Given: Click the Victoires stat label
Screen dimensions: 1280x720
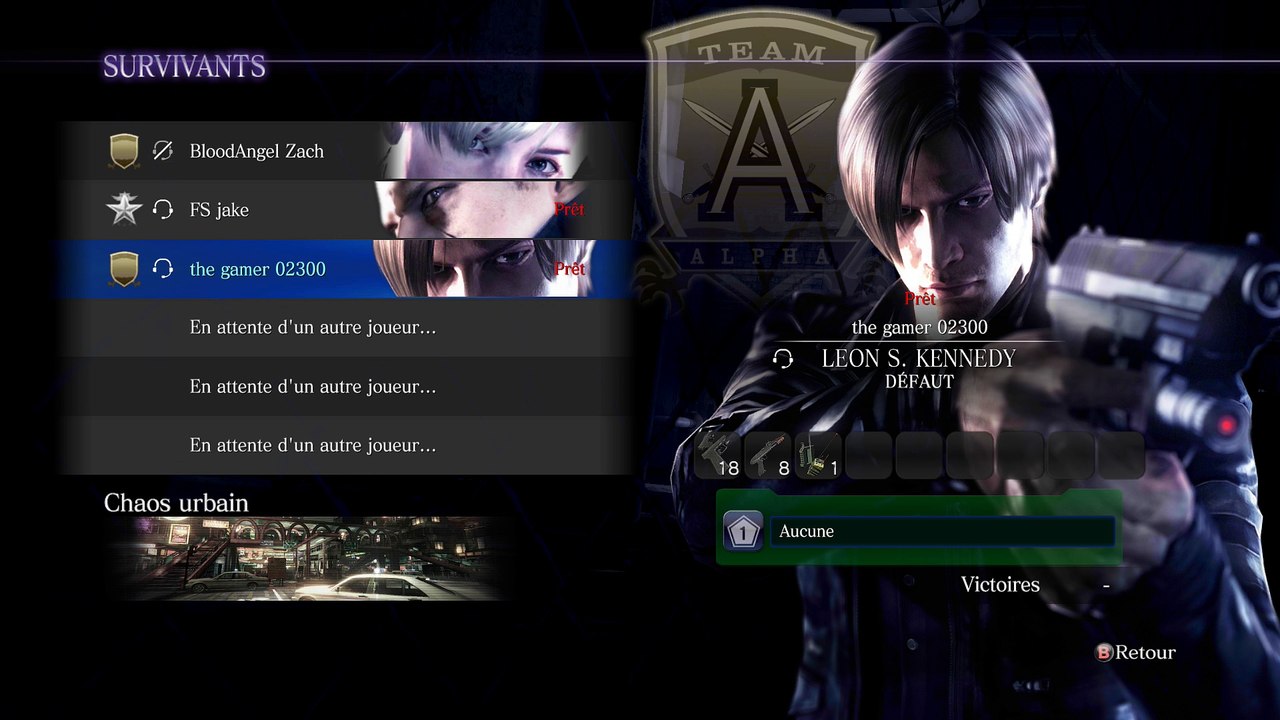Looking at the screenshot, I should pos(1000,584).
